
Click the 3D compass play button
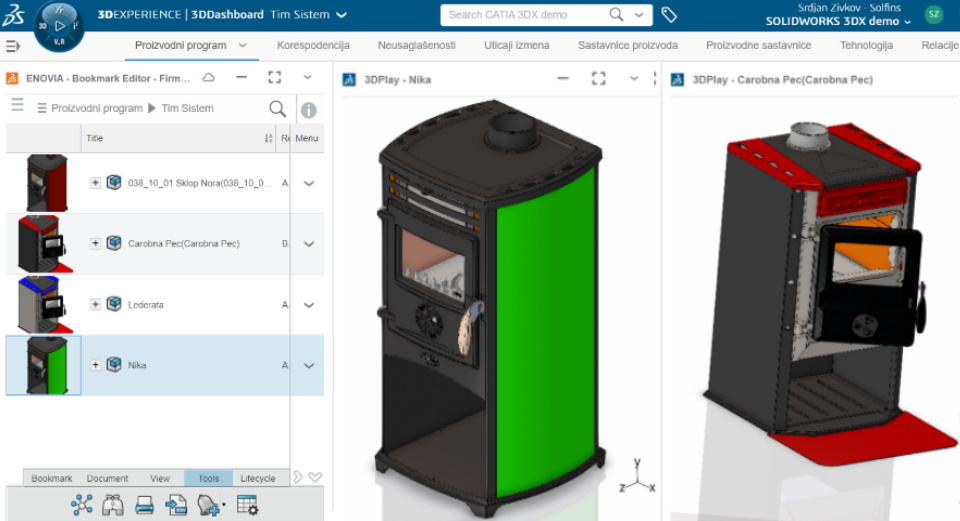pos(59,25)
